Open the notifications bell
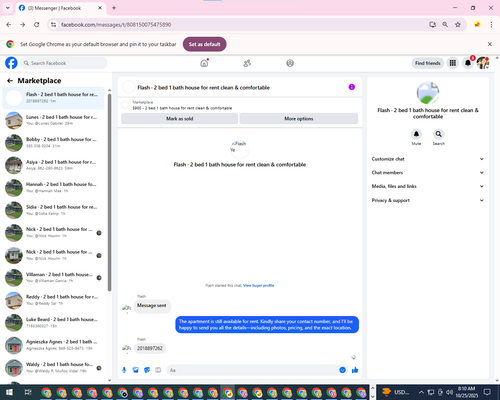Screen dimensions: 500x400 (468, 63)
